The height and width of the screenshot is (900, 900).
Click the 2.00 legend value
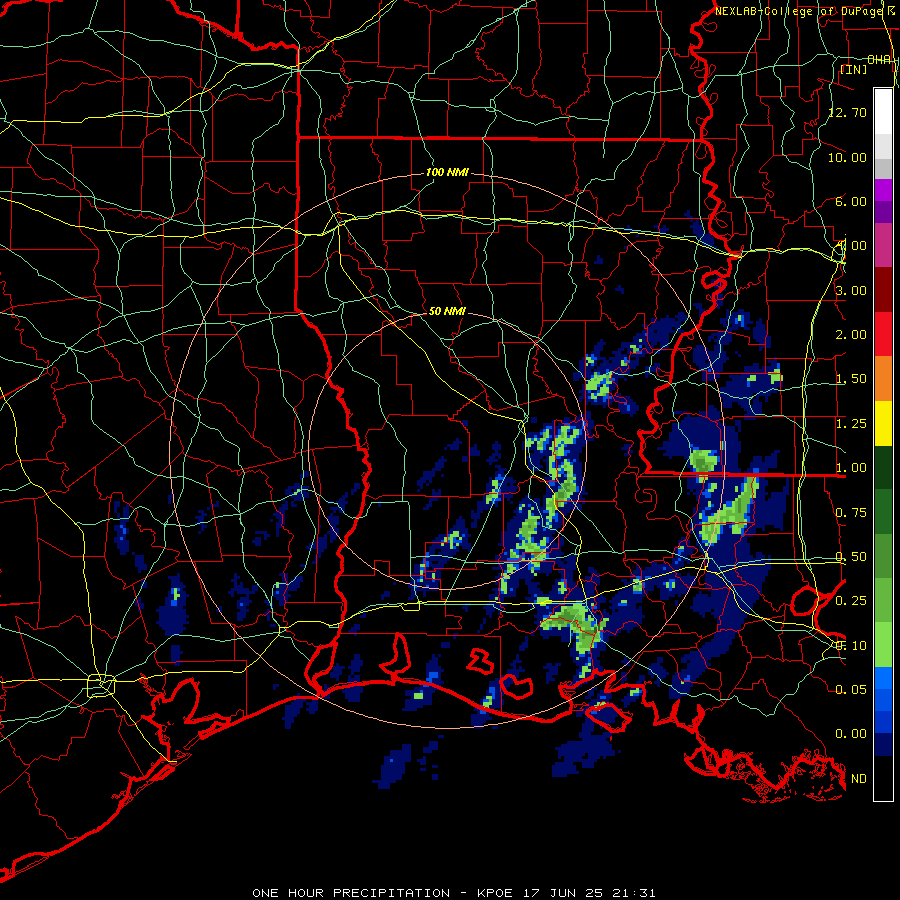(851, 335)
